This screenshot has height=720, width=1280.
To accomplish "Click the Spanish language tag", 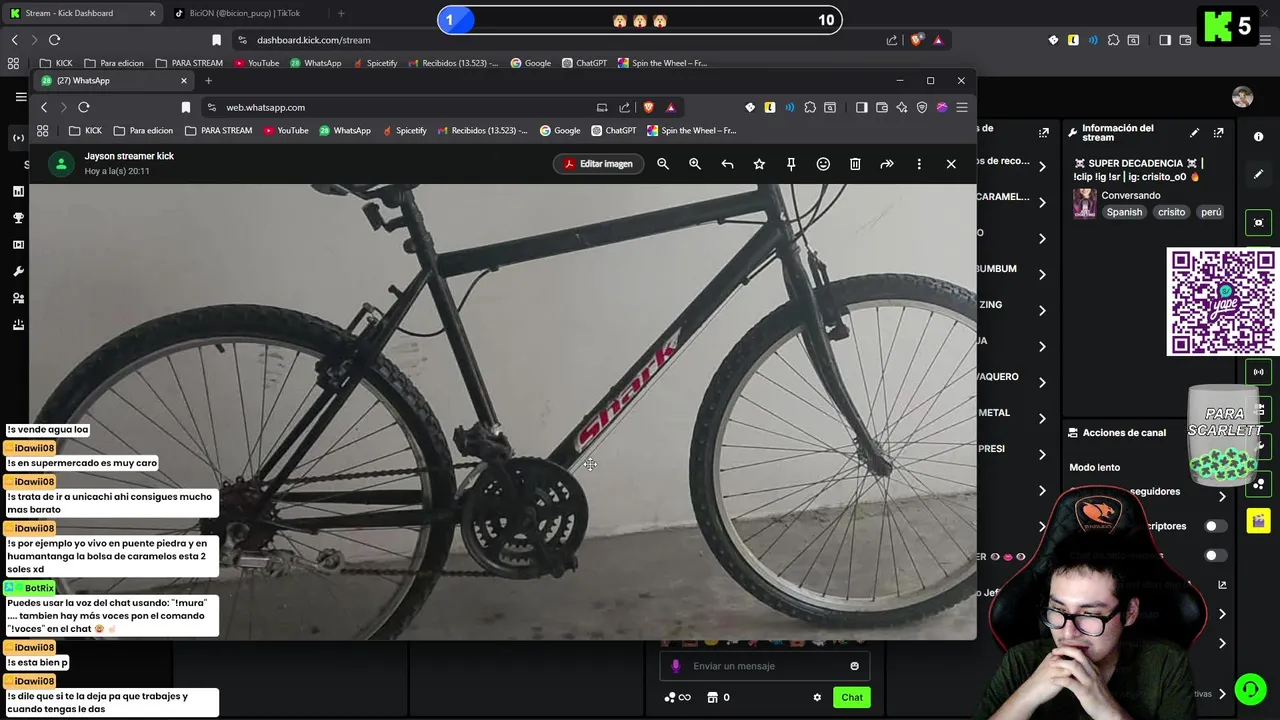I will click(1124, 212).
